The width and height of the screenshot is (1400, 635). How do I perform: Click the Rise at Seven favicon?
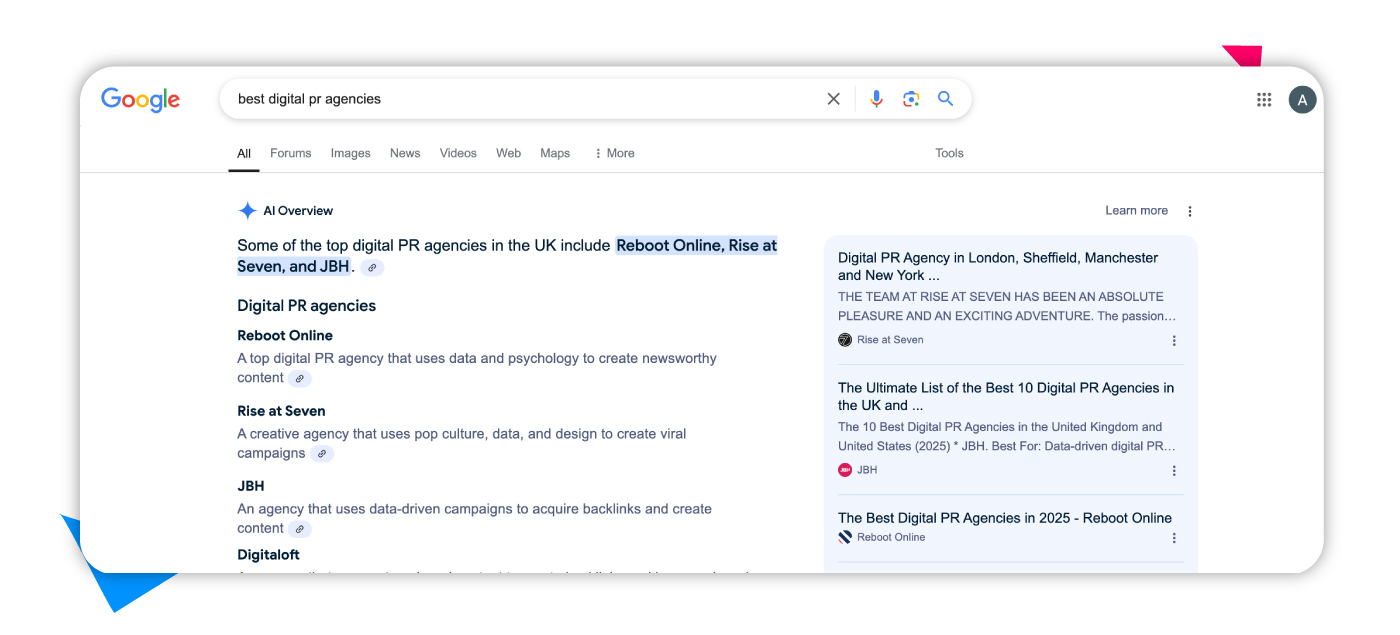coord(845,340)
